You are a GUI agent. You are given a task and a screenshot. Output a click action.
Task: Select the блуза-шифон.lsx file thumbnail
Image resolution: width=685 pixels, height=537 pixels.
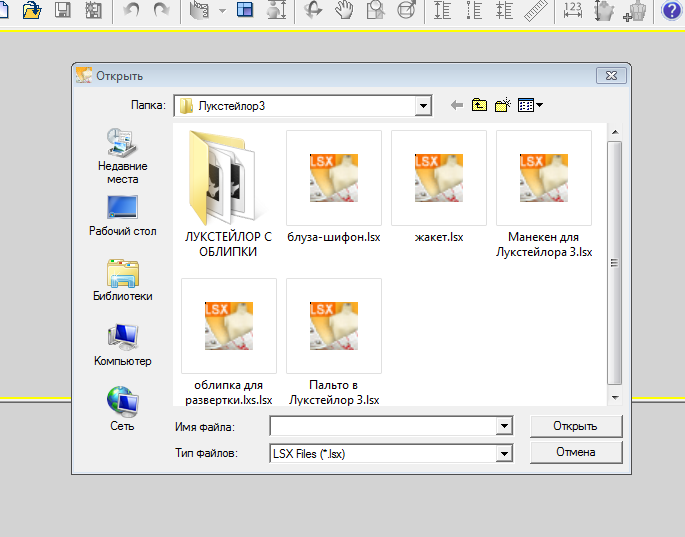point(334,178)
